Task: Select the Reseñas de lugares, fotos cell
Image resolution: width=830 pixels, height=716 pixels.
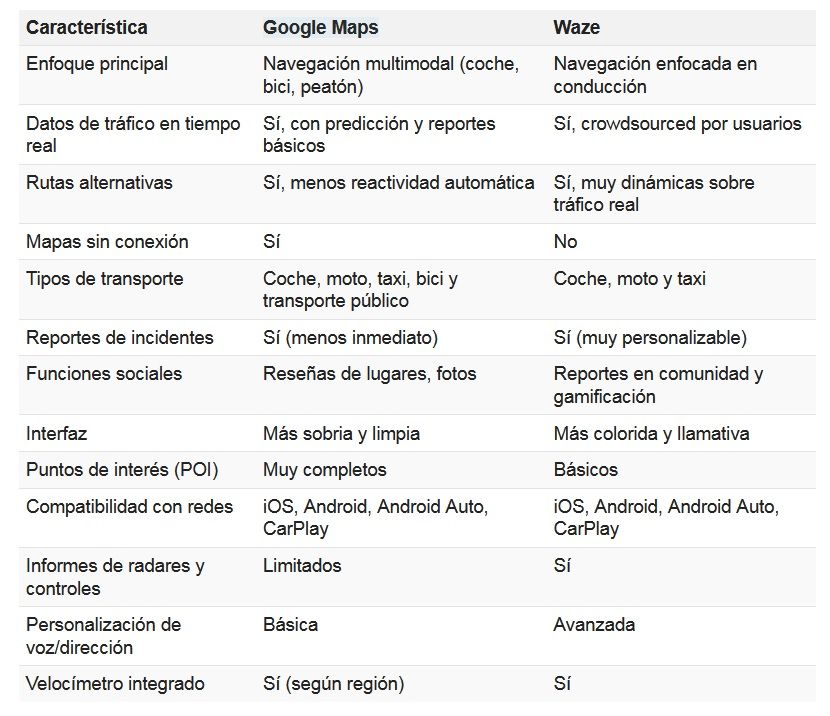Action: coord(369,374)
